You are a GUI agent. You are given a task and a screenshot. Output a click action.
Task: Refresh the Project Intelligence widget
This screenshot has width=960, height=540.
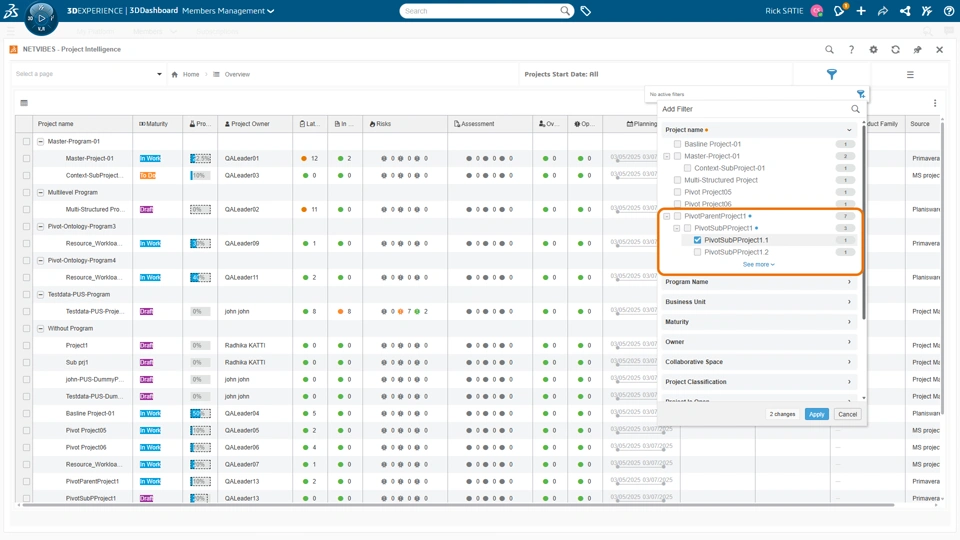(895, 50)
